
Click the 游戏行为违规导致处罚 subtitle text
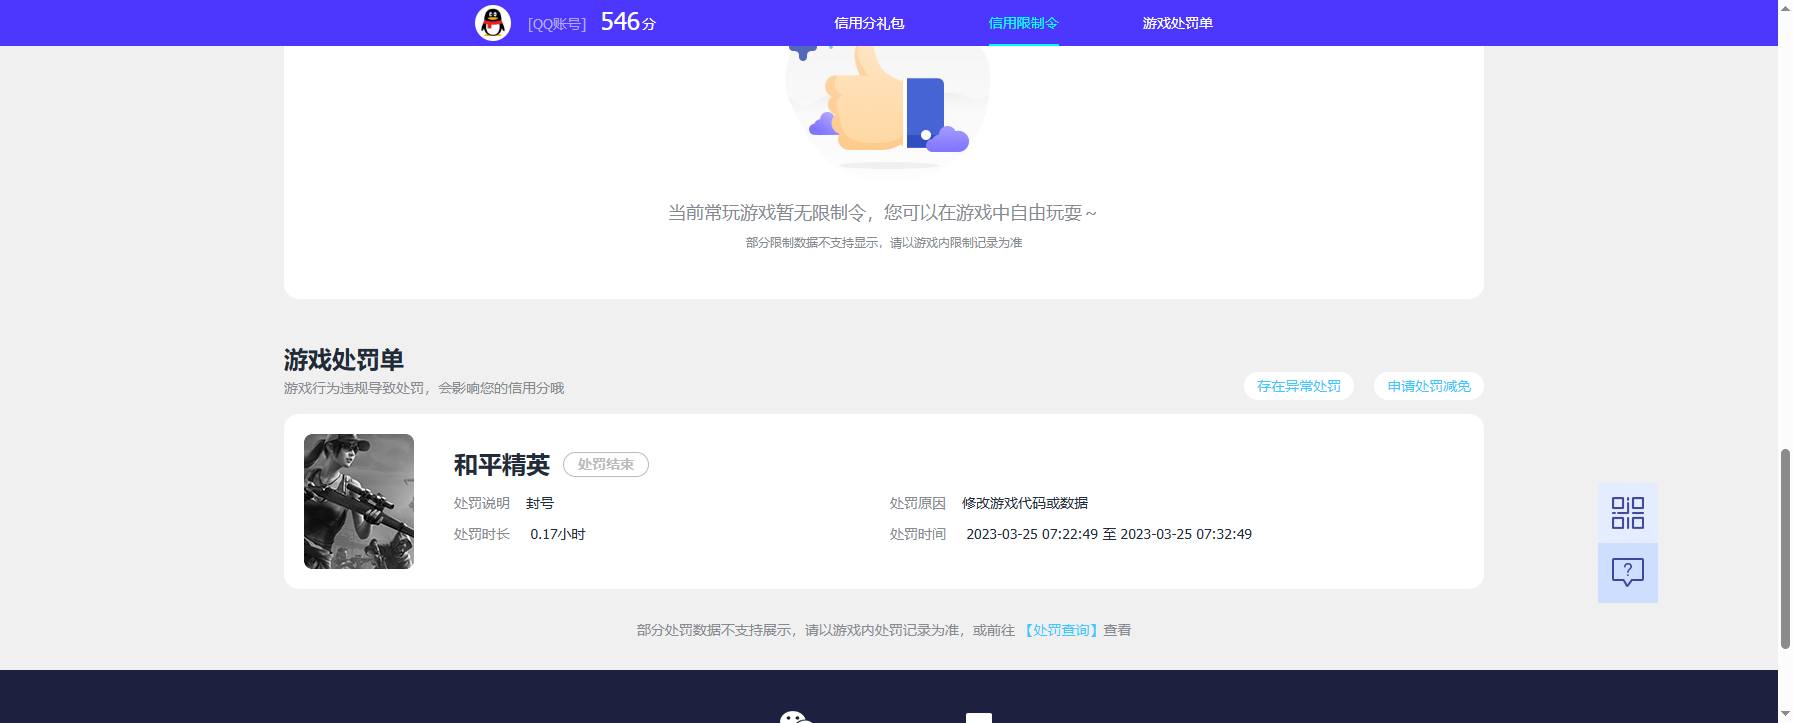424,388
